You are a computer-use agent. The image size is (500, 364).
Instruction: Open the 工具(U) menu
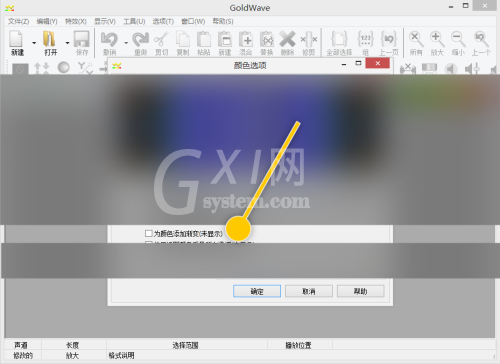coord(134,21)
